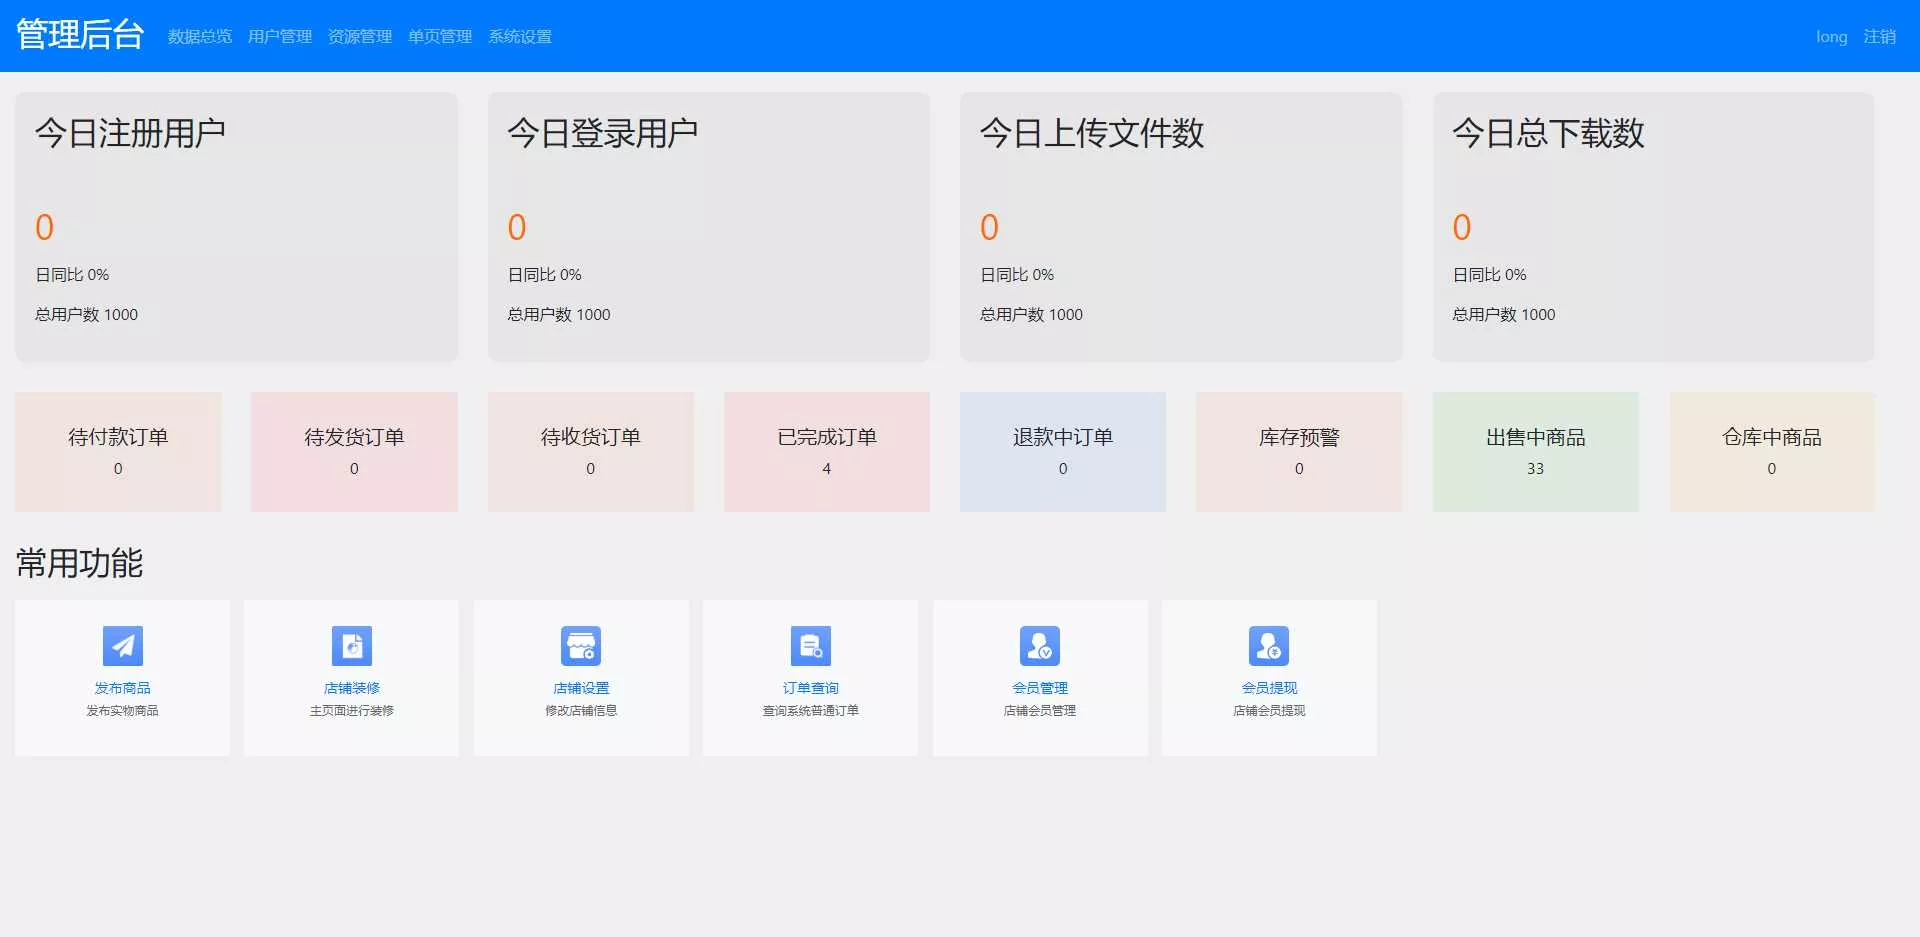The image size is (1920, 937).
Task: Open the 订单查询 link text
Action: click(811, 688)
